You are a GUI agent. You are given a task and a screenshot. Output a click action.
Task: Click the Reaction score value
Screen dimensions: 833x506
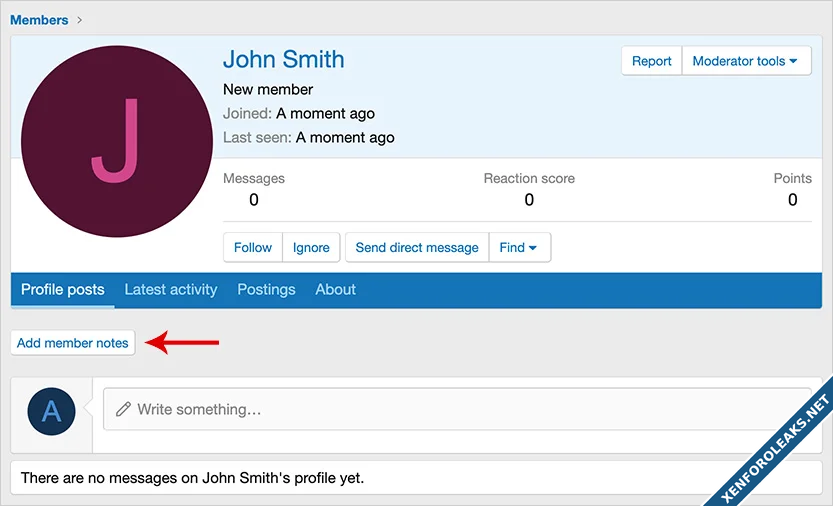point(529,199)
